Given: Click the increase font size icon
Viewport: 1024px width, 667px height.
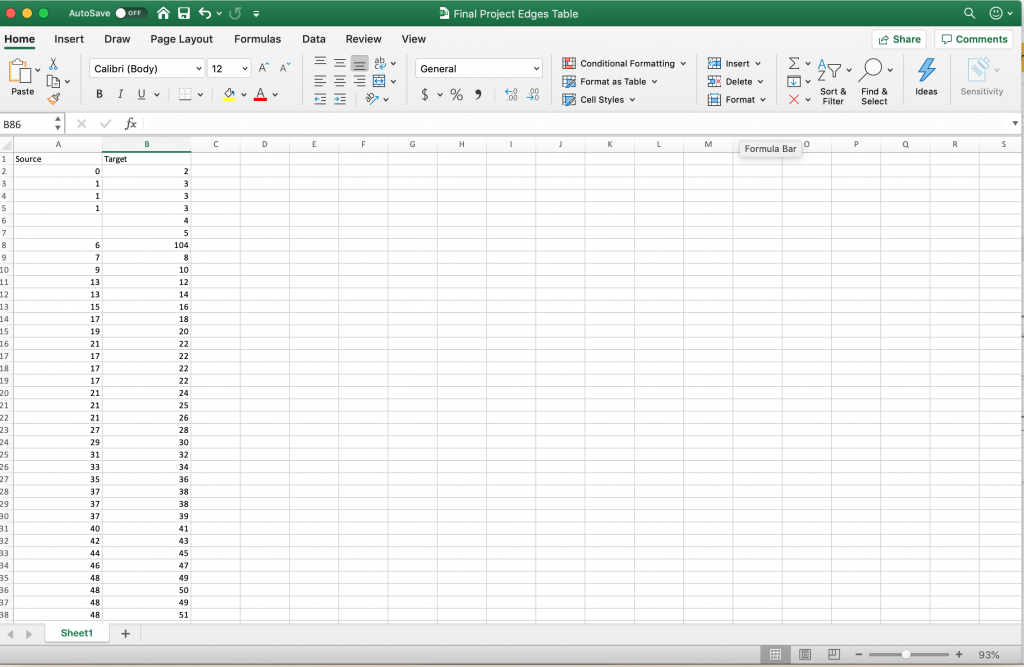Looking at the screenshot, I should [264, 68].
